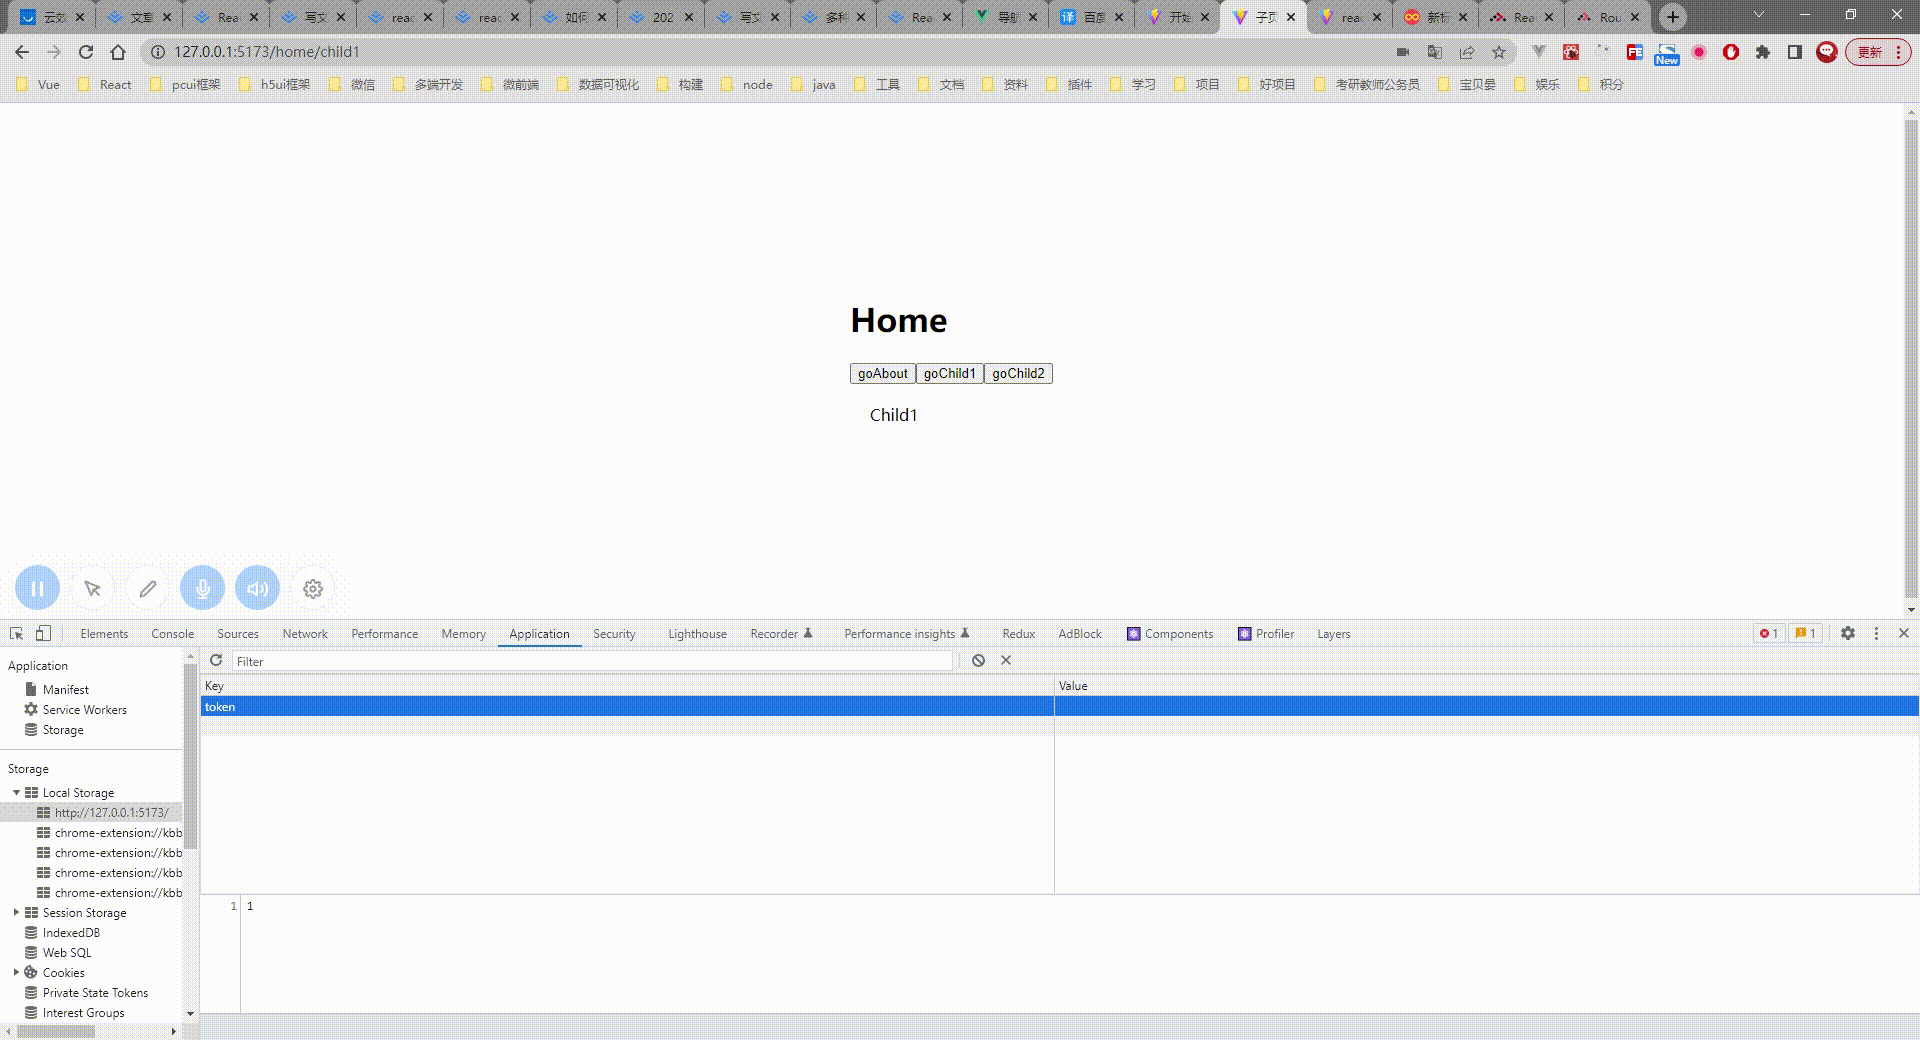Pause the screen recording overlay
This screenshot has height=1040, width=1920.
point(37,589)
